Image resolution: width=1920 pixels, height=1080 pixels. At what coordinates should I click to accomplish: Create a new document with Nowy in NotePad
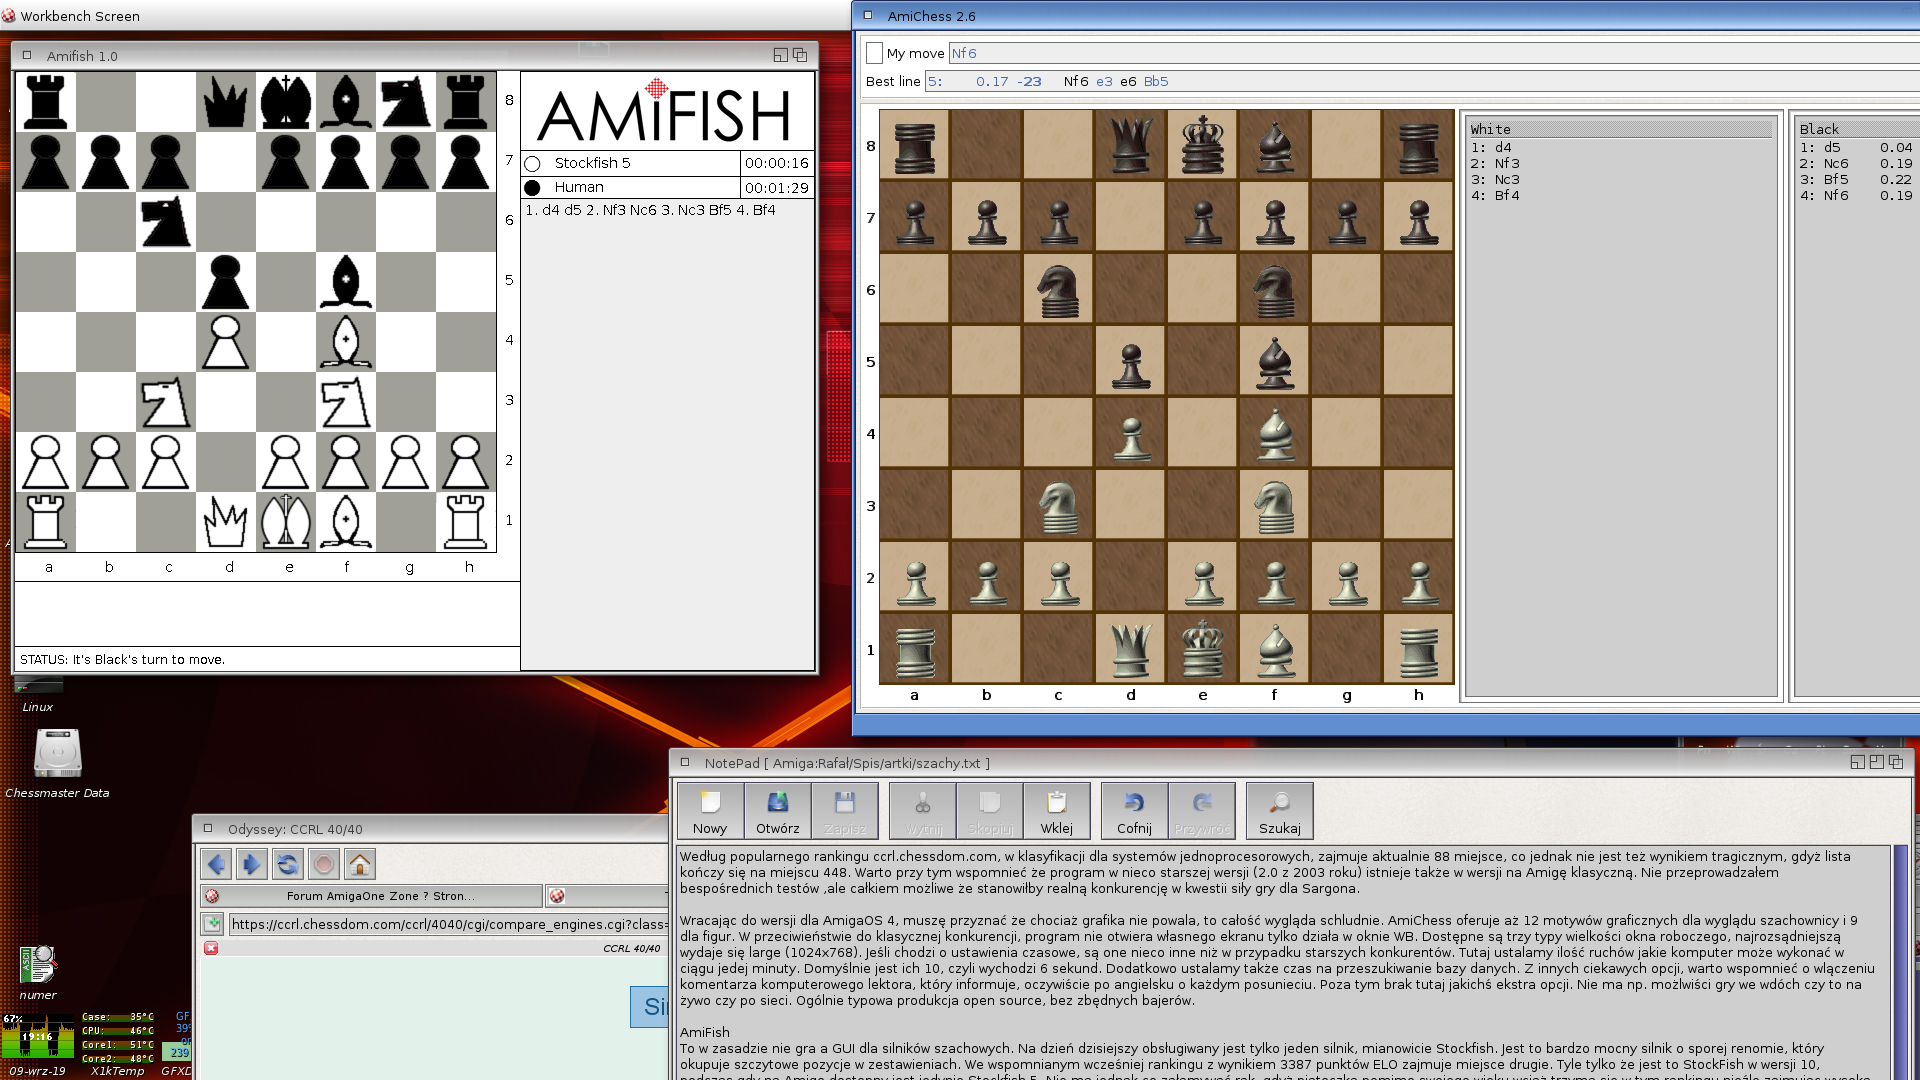pyautogui.click(x=710, y=811)
